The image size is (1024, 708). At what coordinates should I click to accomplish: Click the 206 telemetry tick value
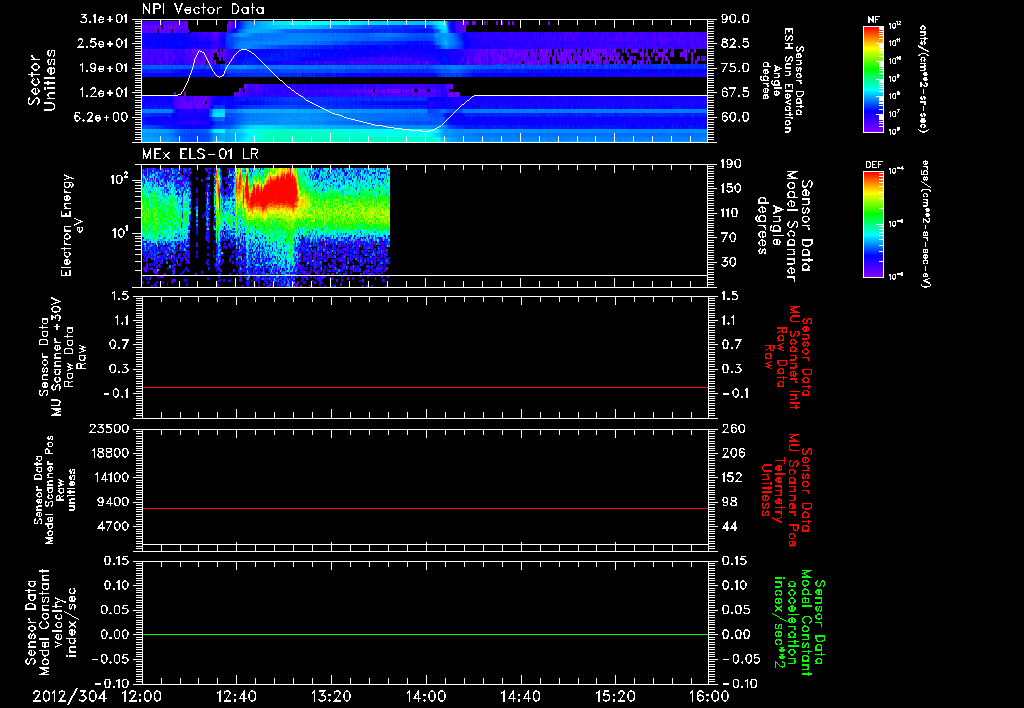click(x=732, y=453)
